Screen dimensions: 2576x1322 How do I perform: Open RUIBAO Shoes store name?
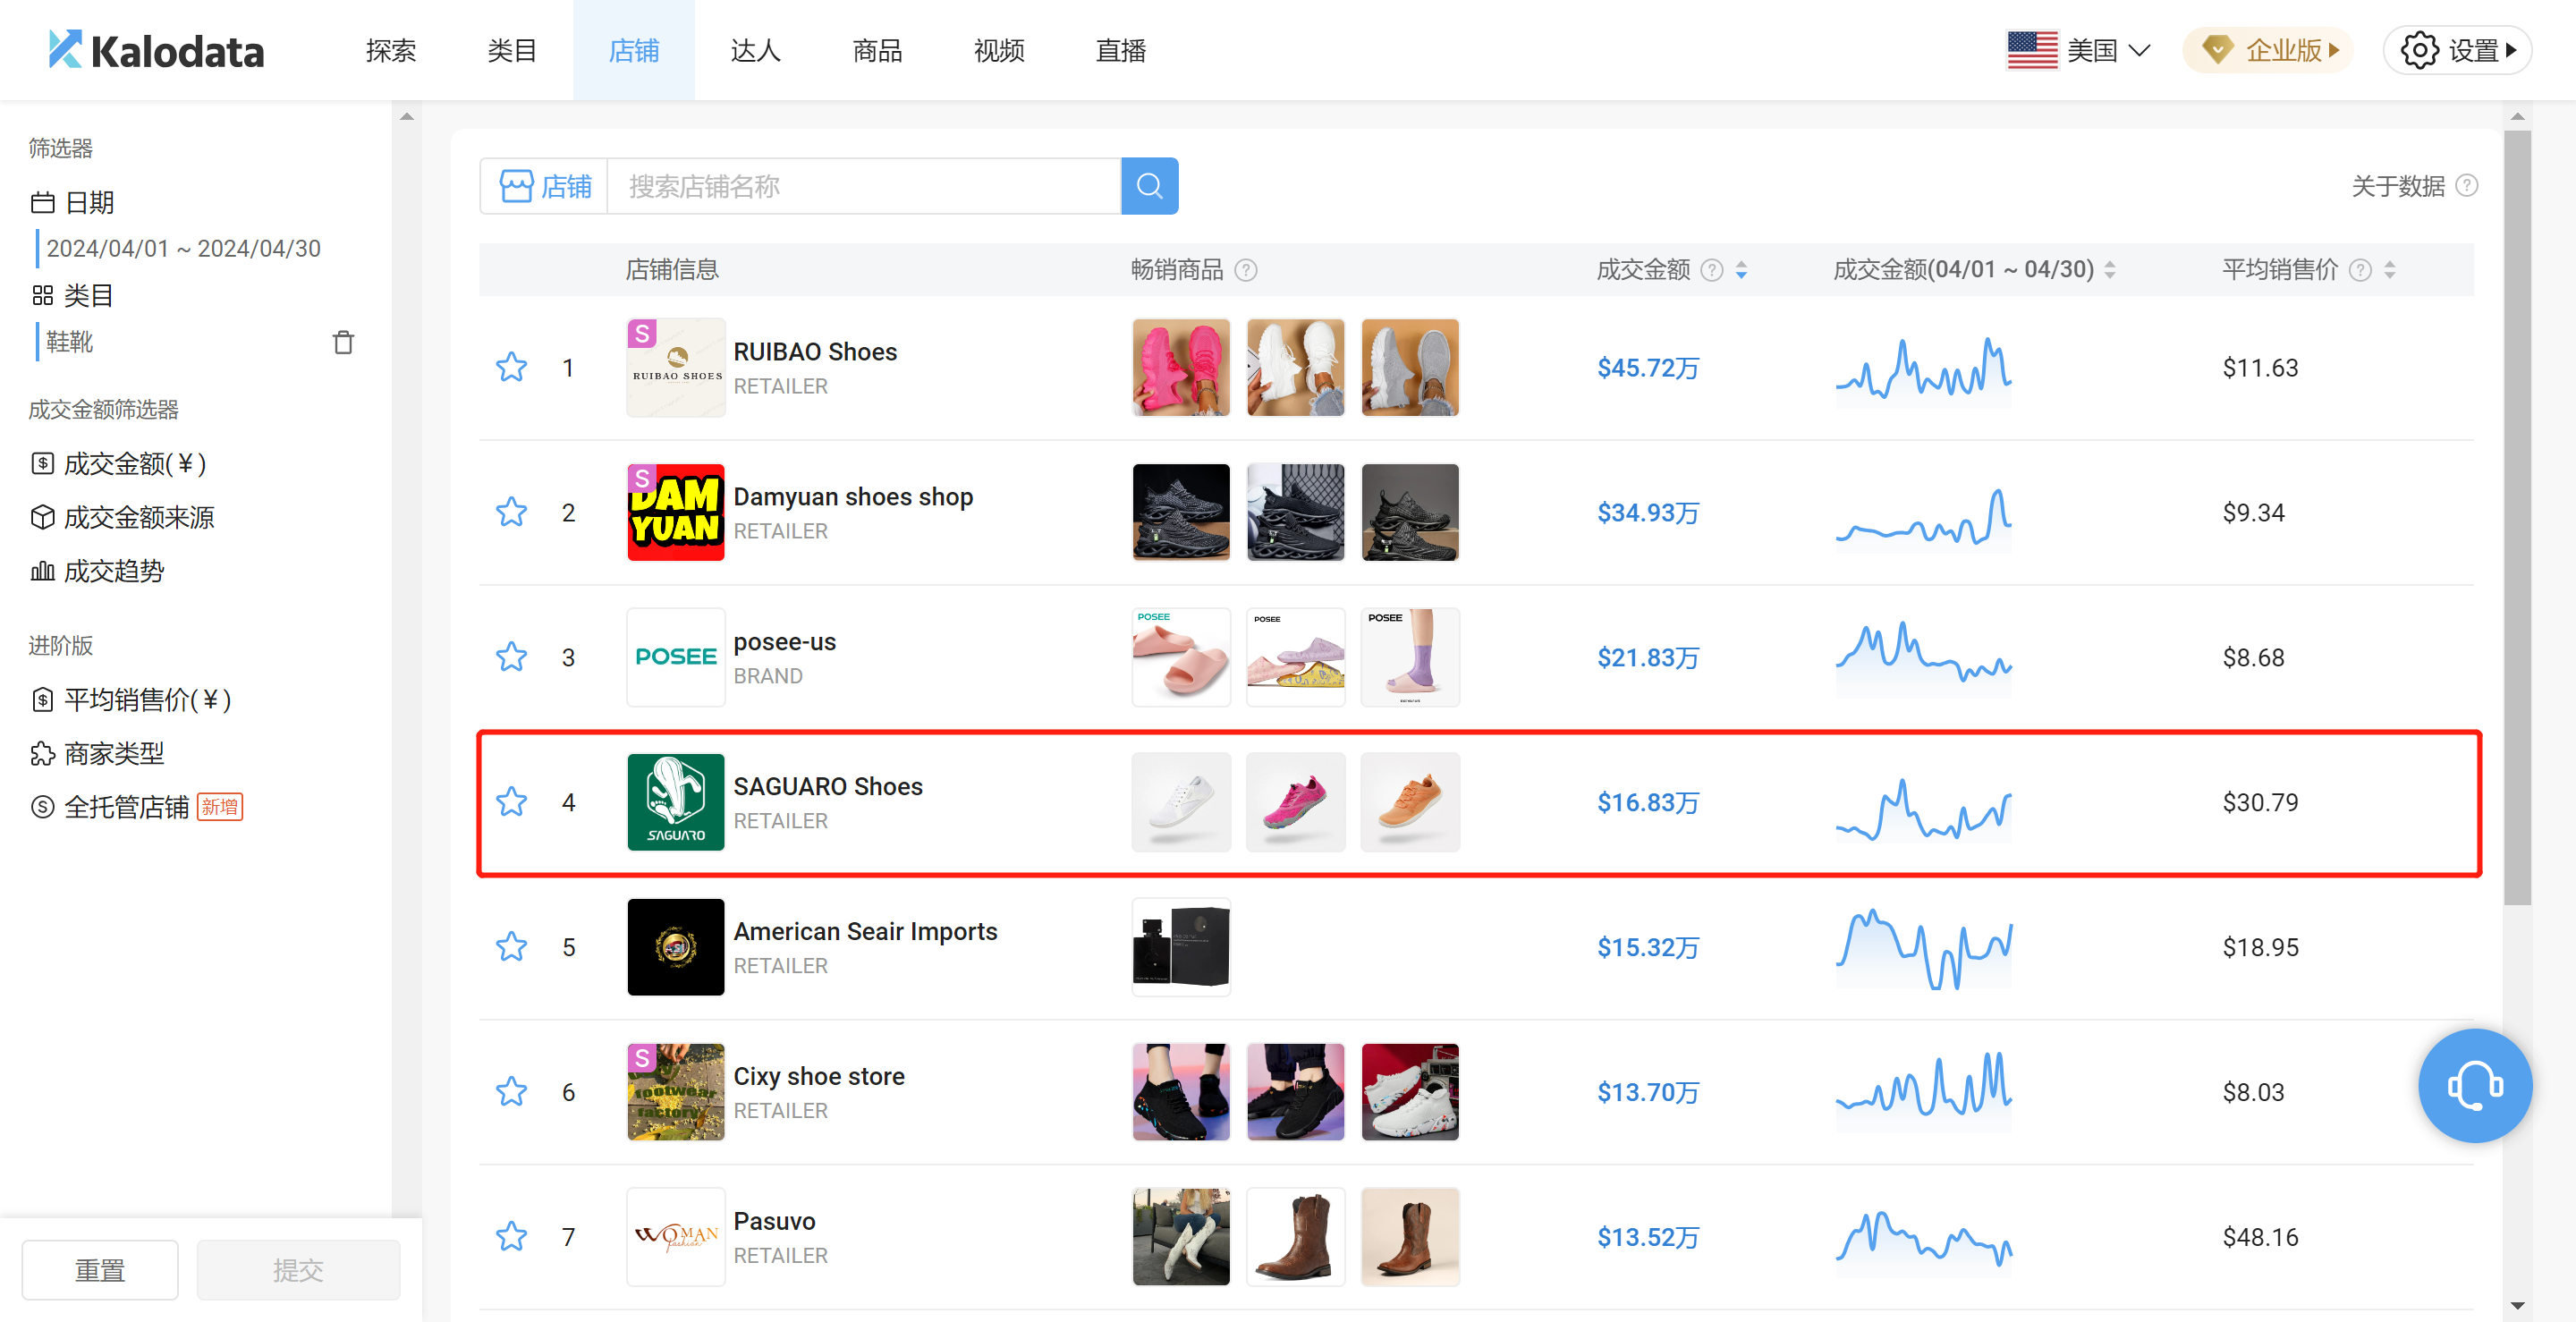click(815, 352)
